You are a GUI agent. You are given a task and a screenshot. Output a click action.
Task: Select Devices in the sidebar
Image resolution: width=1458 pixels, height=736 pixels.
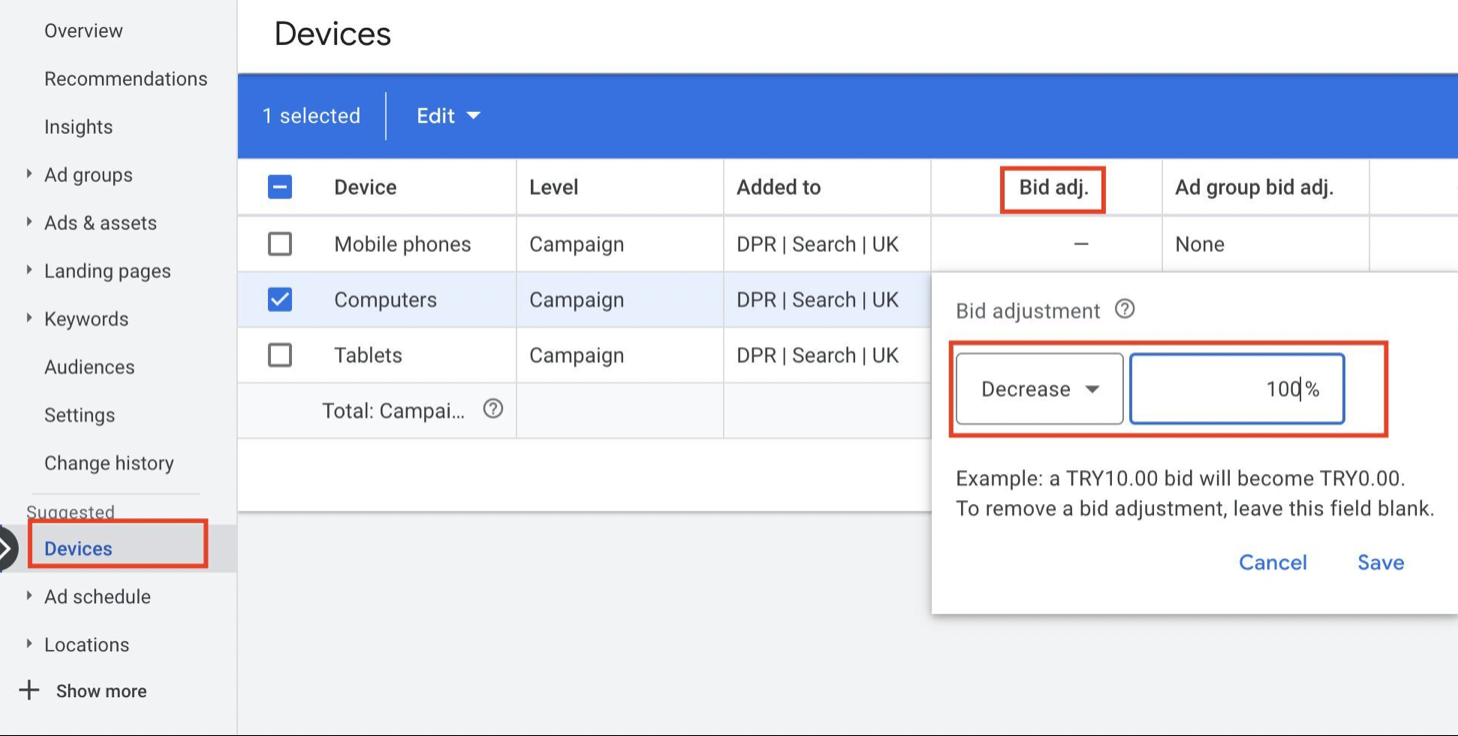pos(78,549)
